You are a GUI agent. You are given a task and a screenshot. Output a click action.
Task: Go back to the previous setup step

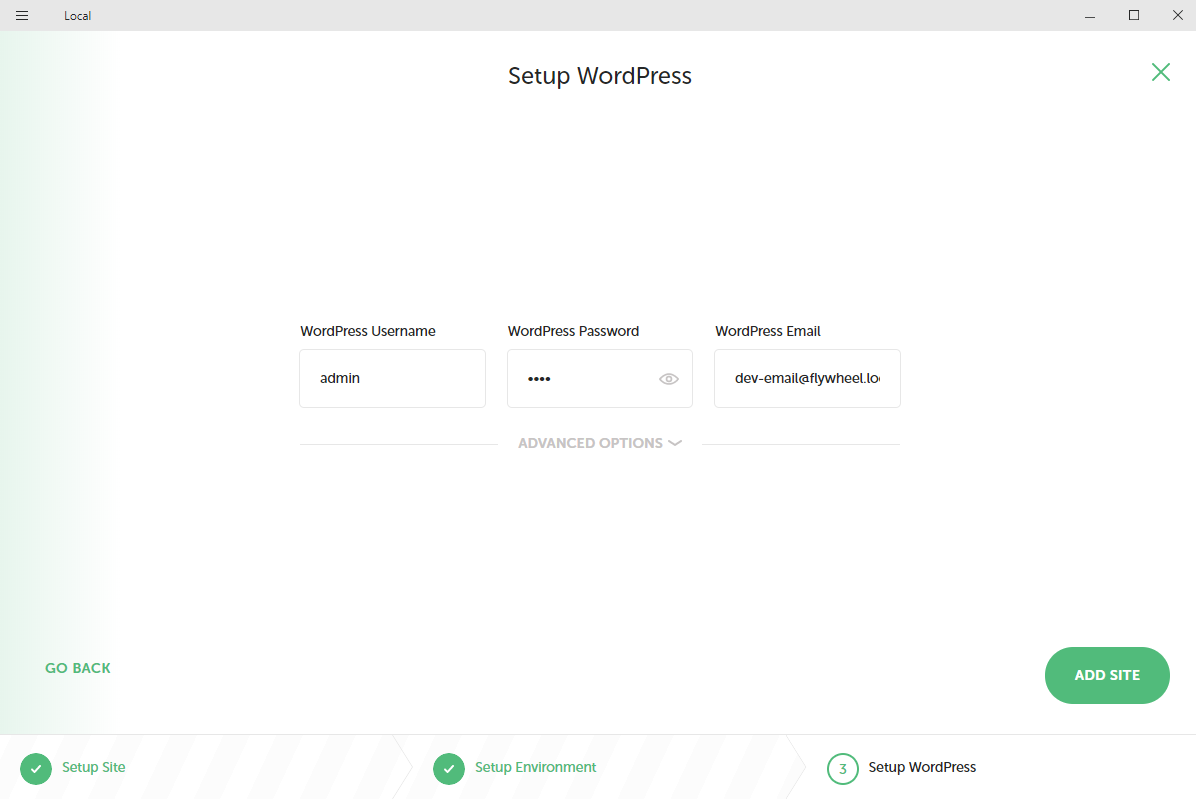pos(78,668)
